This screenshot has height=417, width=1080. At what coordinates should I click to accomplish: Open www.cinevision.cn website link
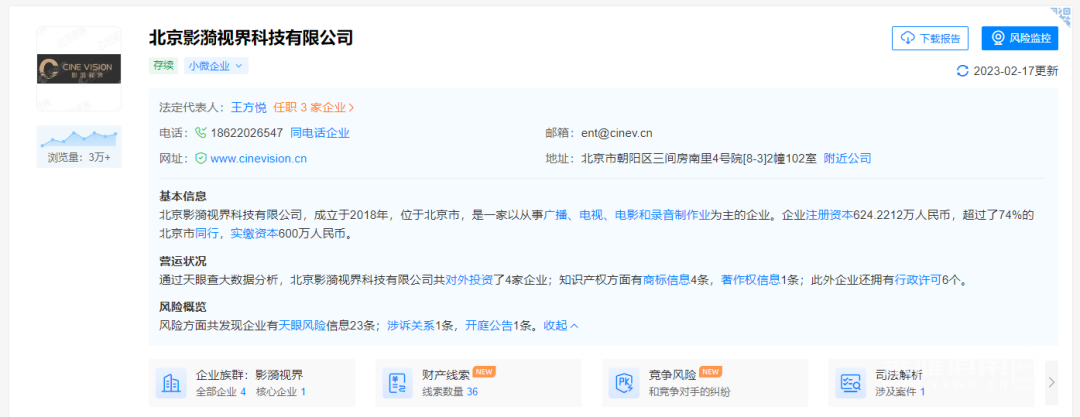point(258,158)
